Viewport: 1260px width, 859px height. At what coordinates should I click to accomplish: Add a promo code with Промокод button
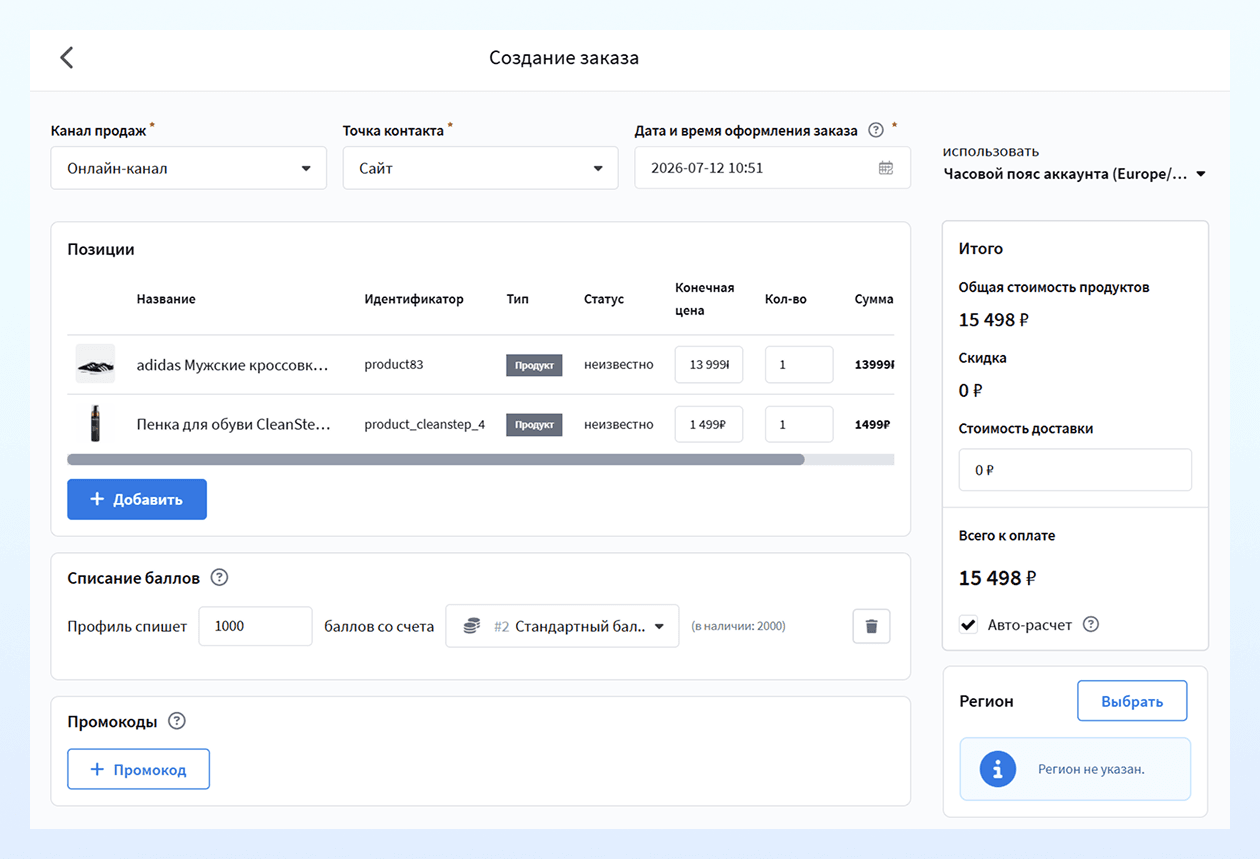(x=139, y=769)
